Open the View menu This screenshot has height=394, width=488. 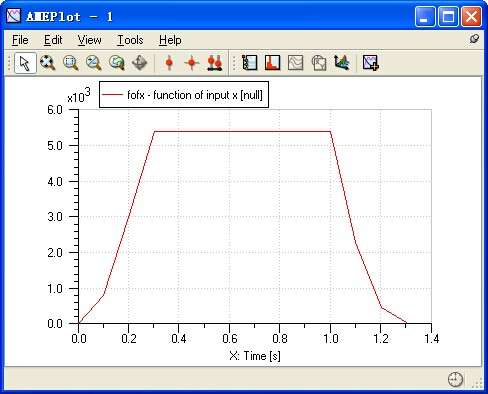(x=89, y=40)
